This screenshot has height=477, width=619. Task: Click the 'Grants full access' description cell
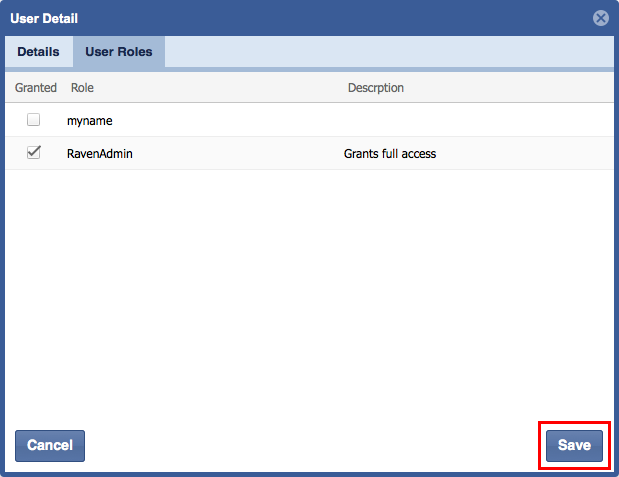click(x=390, y=154)
